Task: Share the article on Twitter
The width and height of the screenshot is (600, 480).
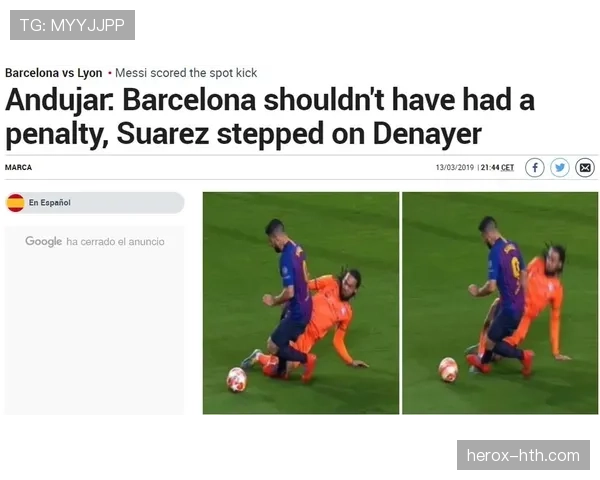Action: (560, 168)
